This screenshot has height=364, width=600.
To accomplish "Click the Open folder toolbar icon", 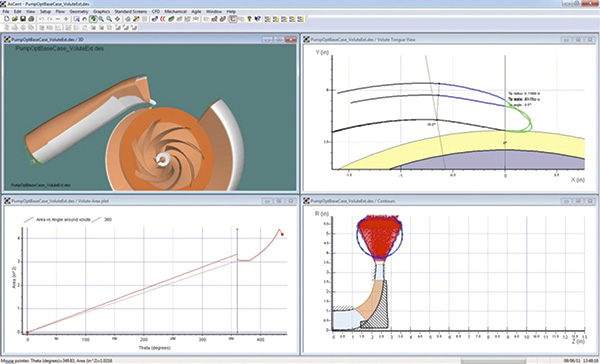I will pyautogui.click(x=15, y=19).
